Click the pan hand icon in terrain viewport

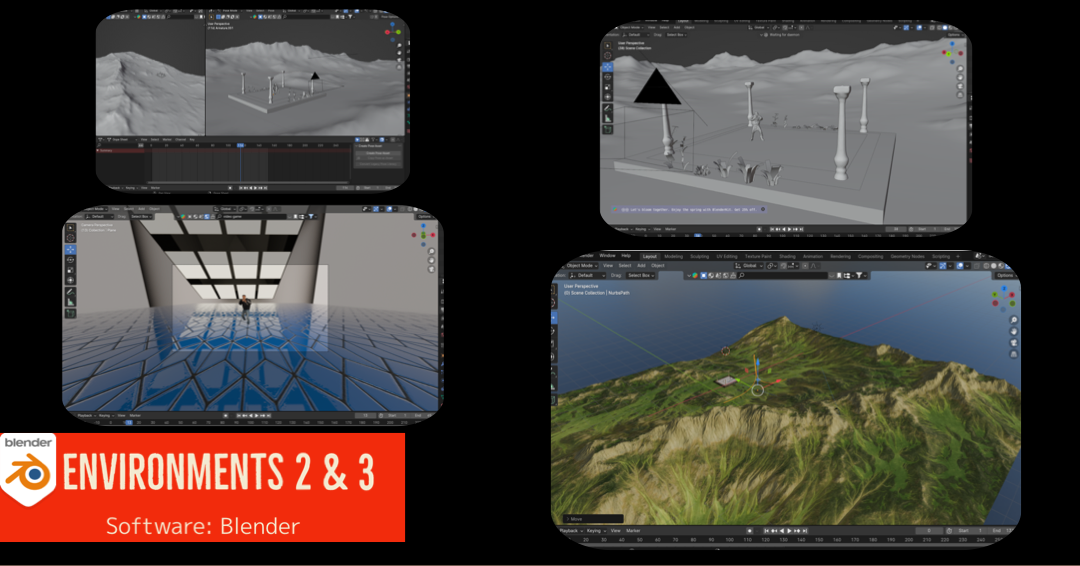pos(1014,331)
